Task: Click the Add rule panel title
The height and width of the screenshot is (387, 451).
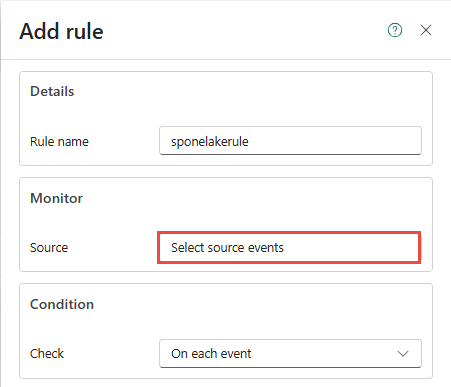Action: (61, 31)
